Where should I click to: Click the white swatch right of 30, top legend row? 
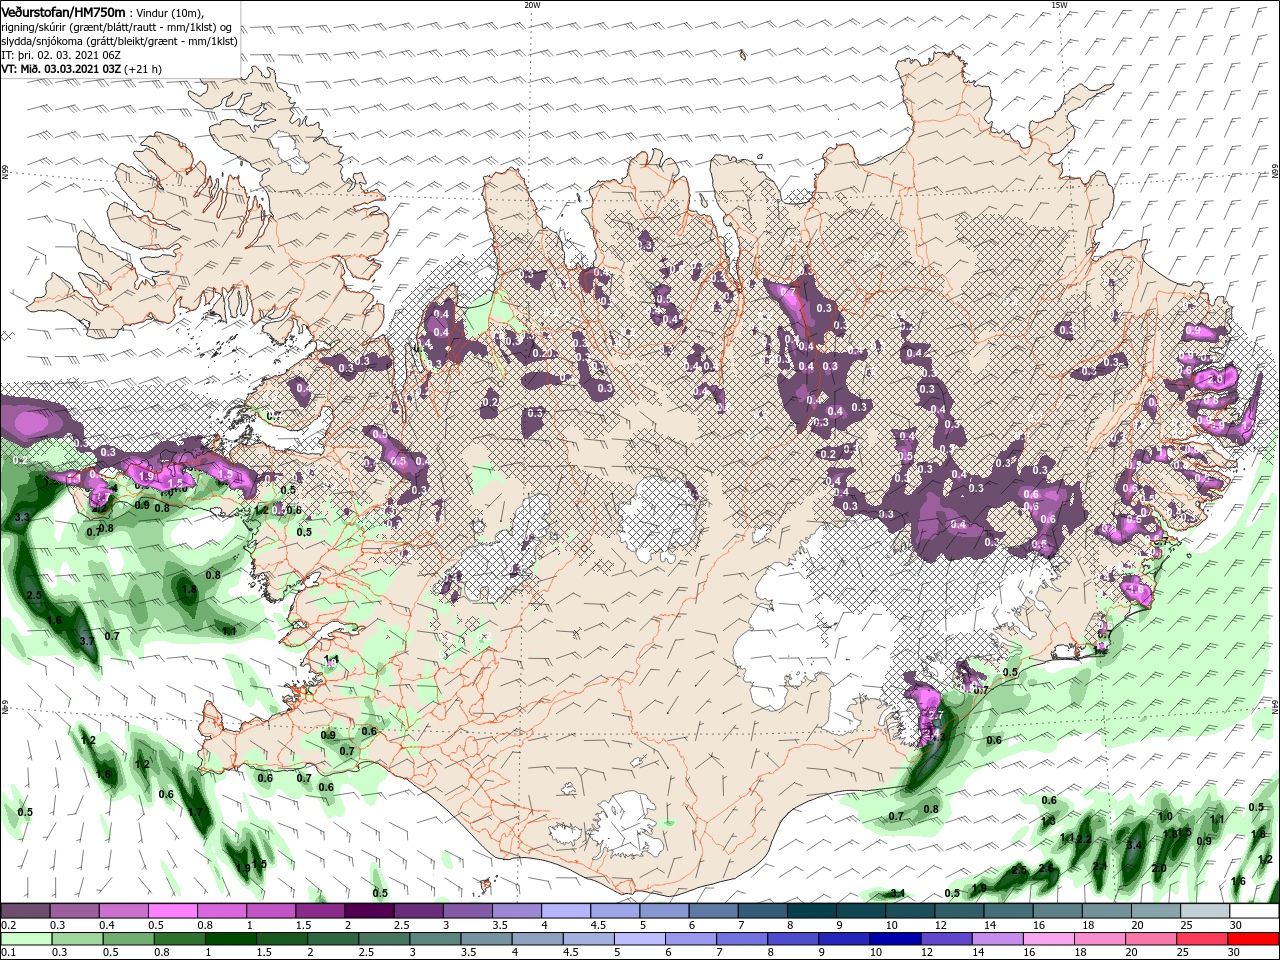coord(1254,911)
